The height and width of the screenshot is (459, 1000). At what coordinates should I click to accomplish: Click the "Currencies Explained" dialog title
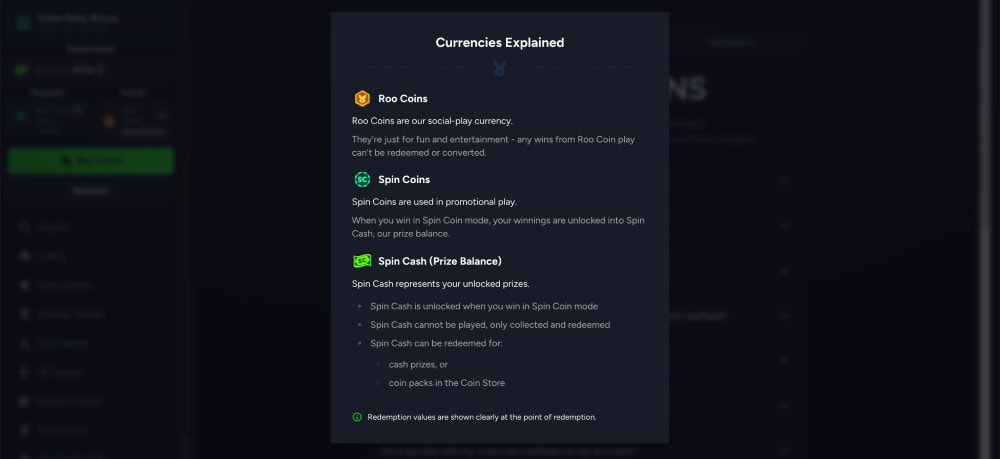pos(500,43)
